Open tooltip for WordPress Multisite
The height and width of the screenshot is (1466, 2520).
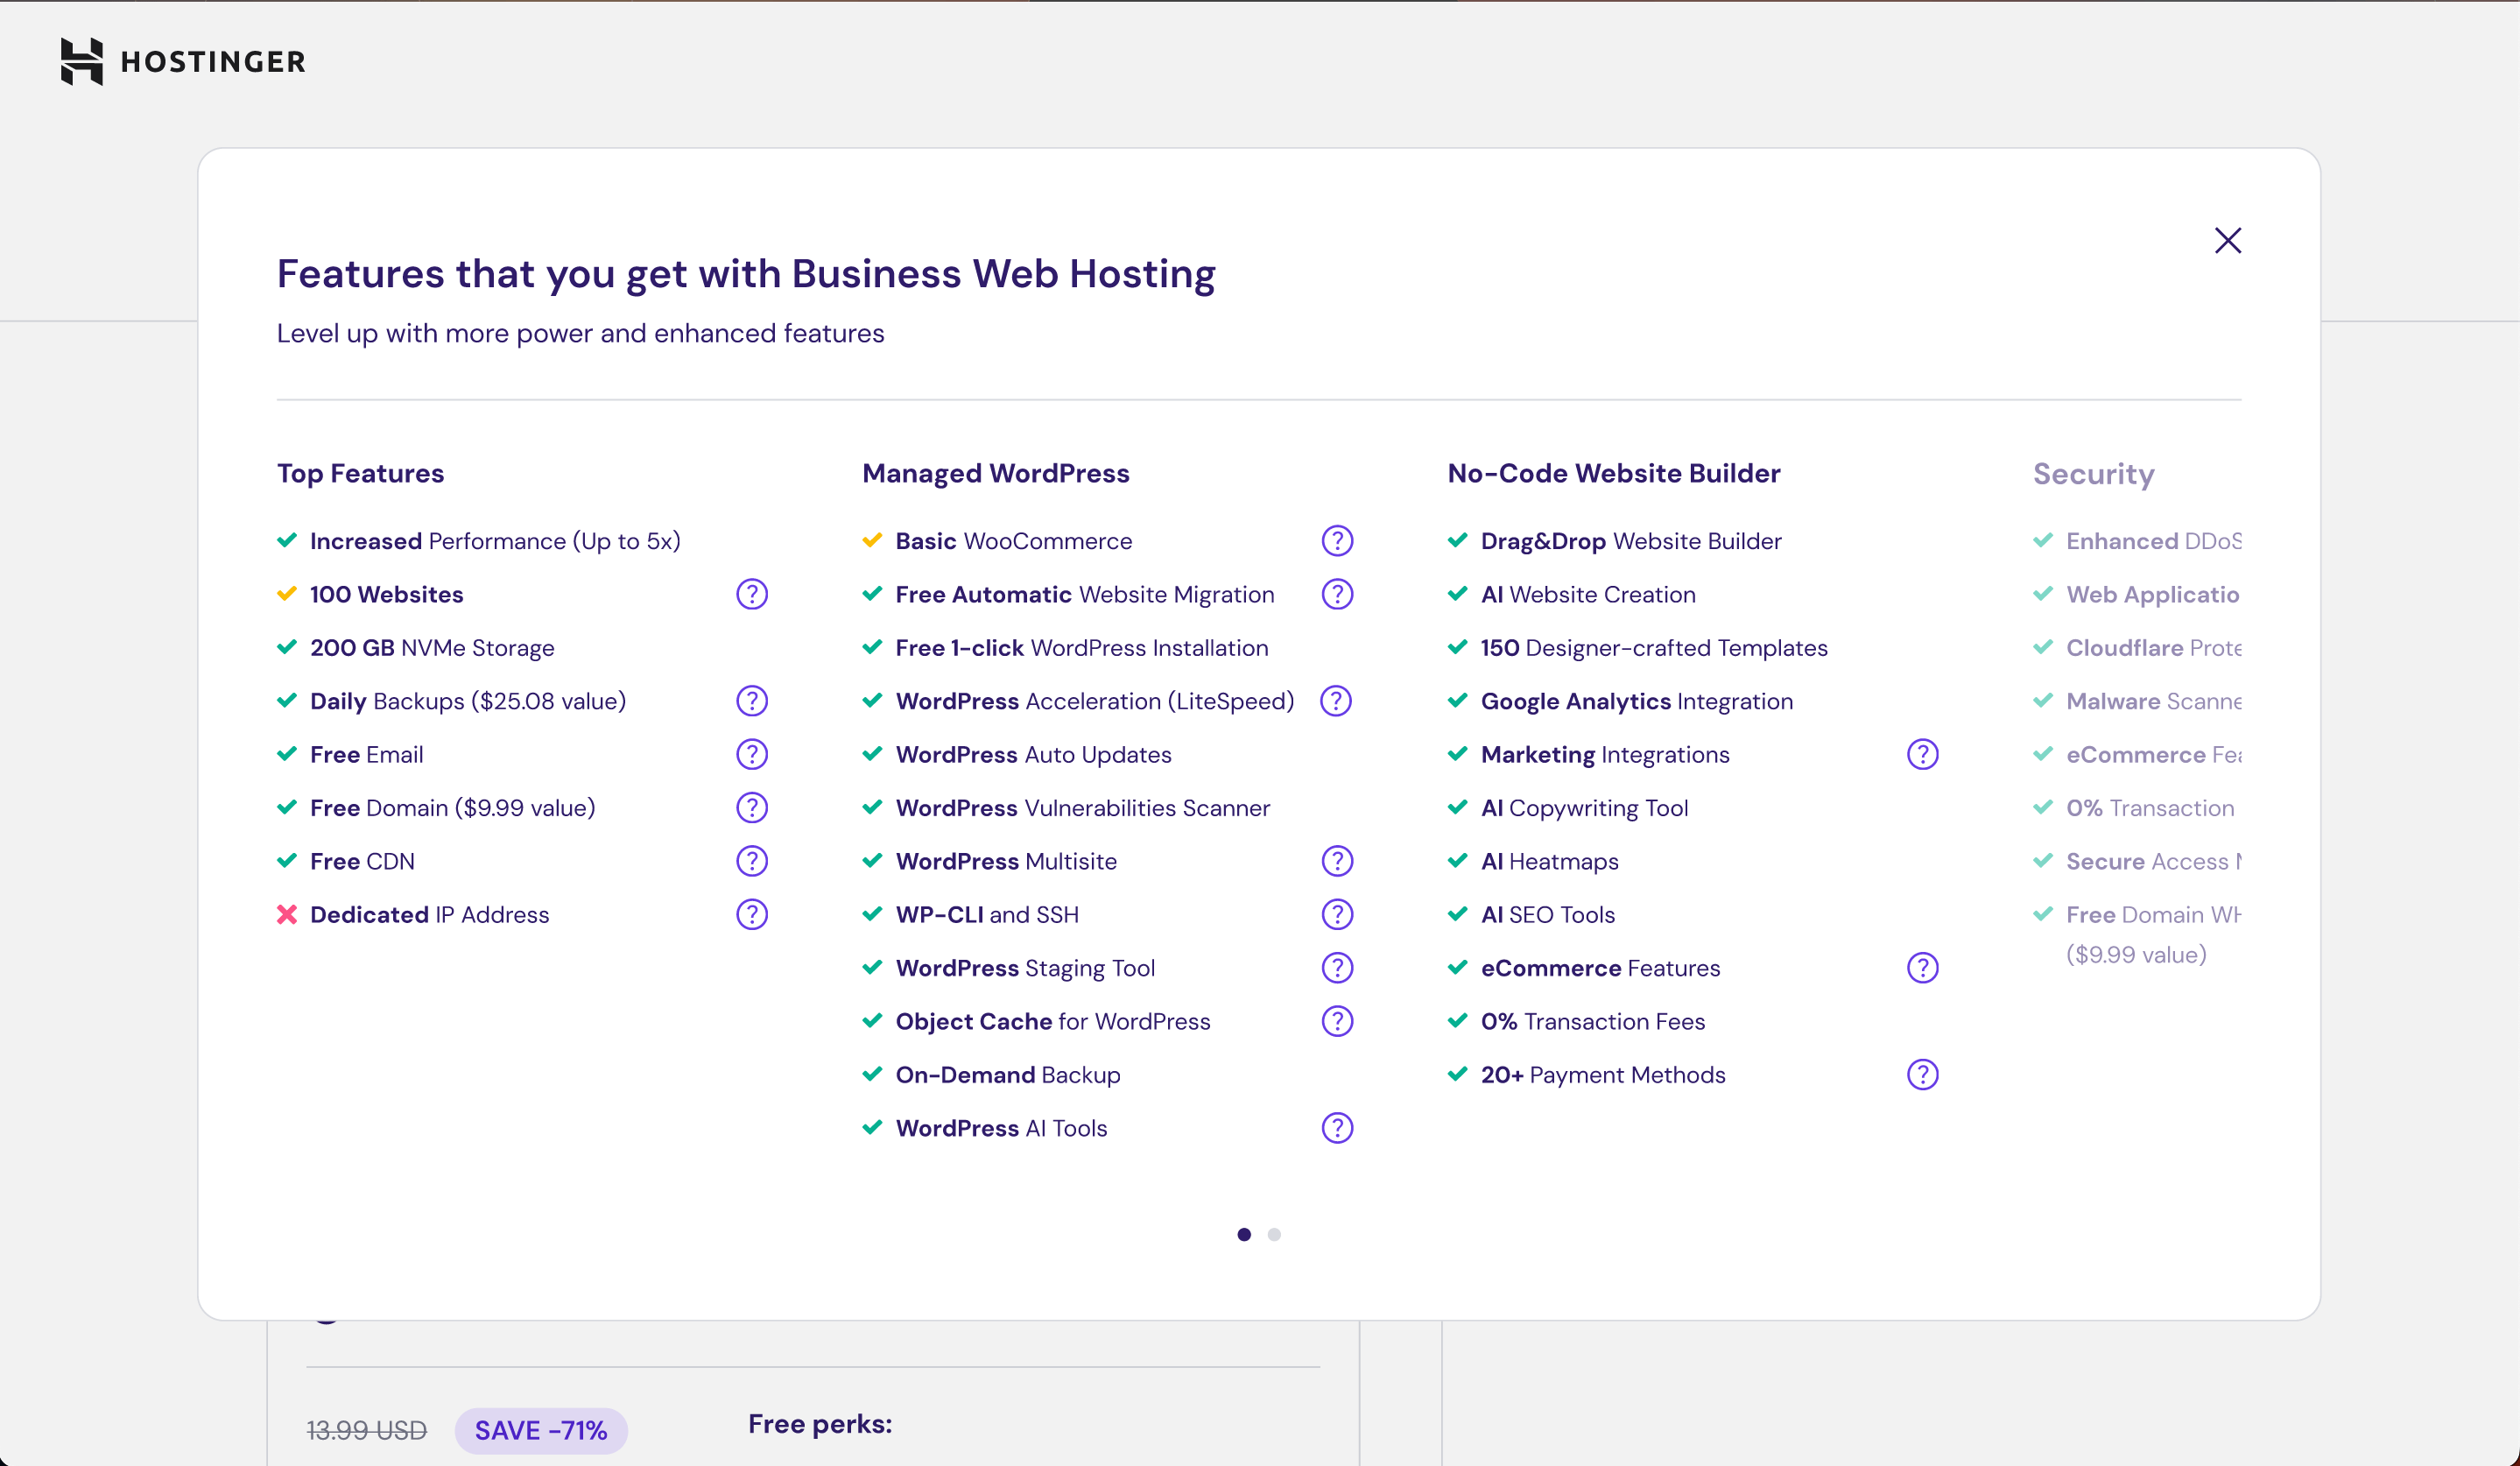pos(1337,861)
